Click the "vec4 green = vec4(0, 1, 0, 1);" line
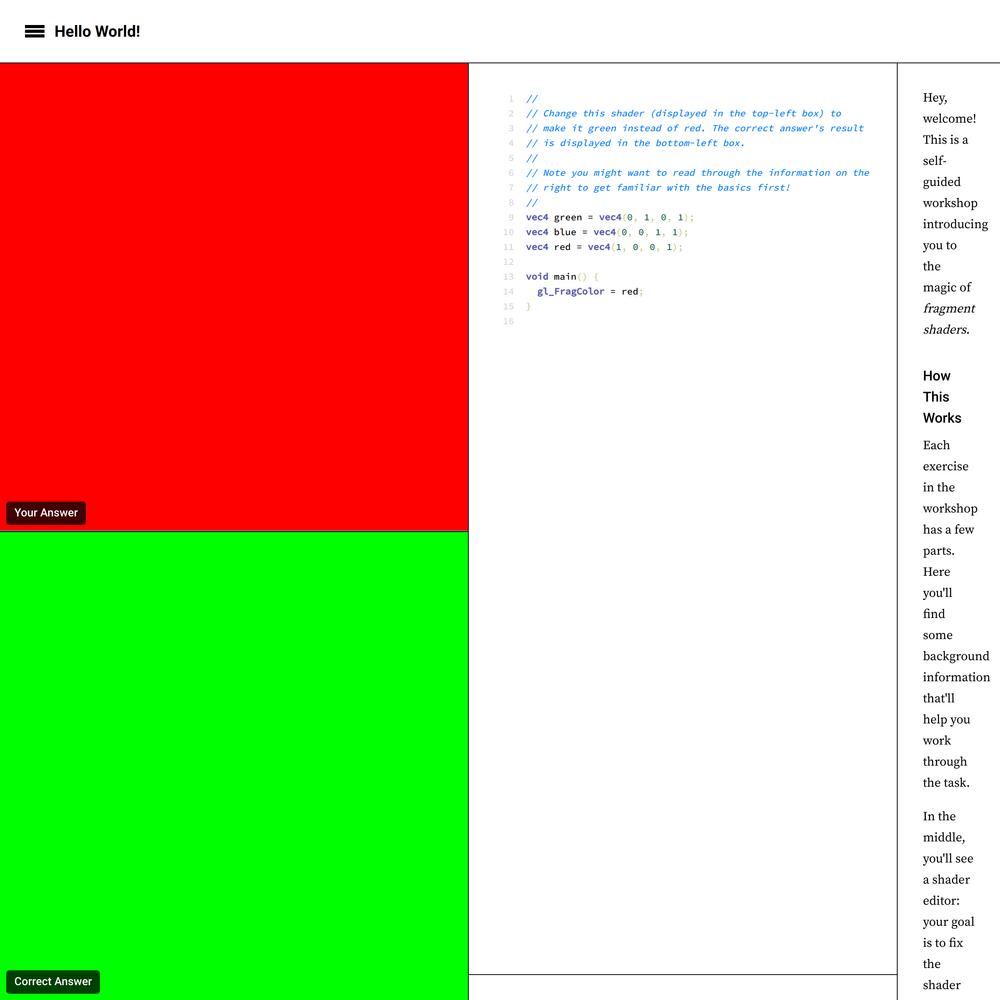The image size is (1000, 1000). click(x=610, y=217)
